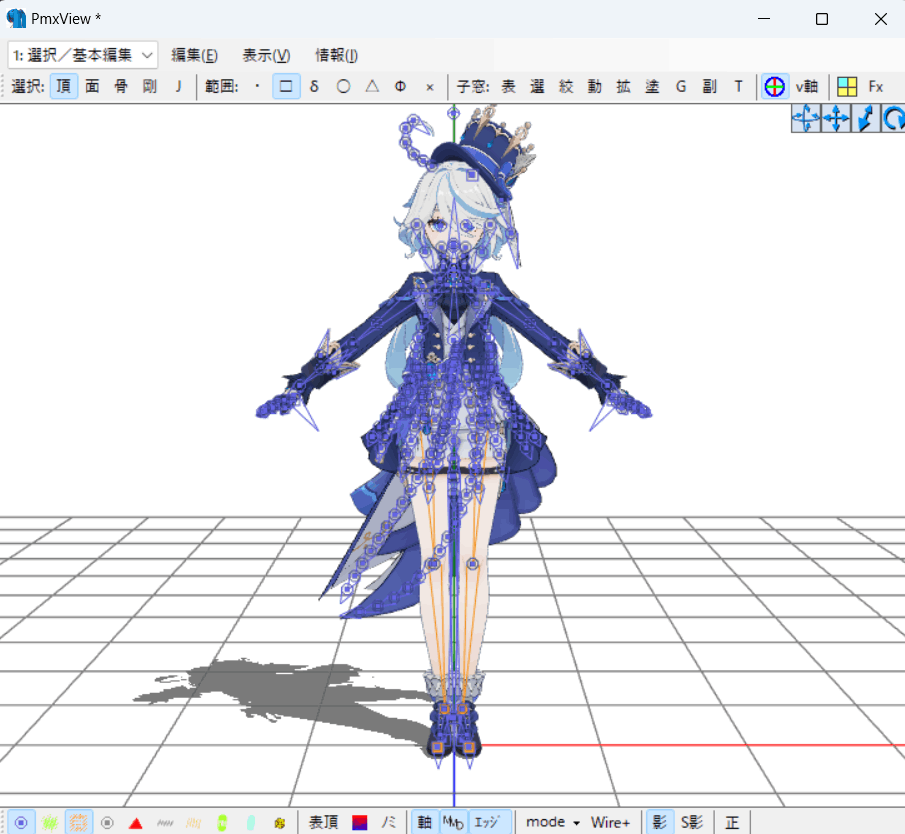
Task: Click the circular arrow rotate camera icon
Action: (893, 118)
